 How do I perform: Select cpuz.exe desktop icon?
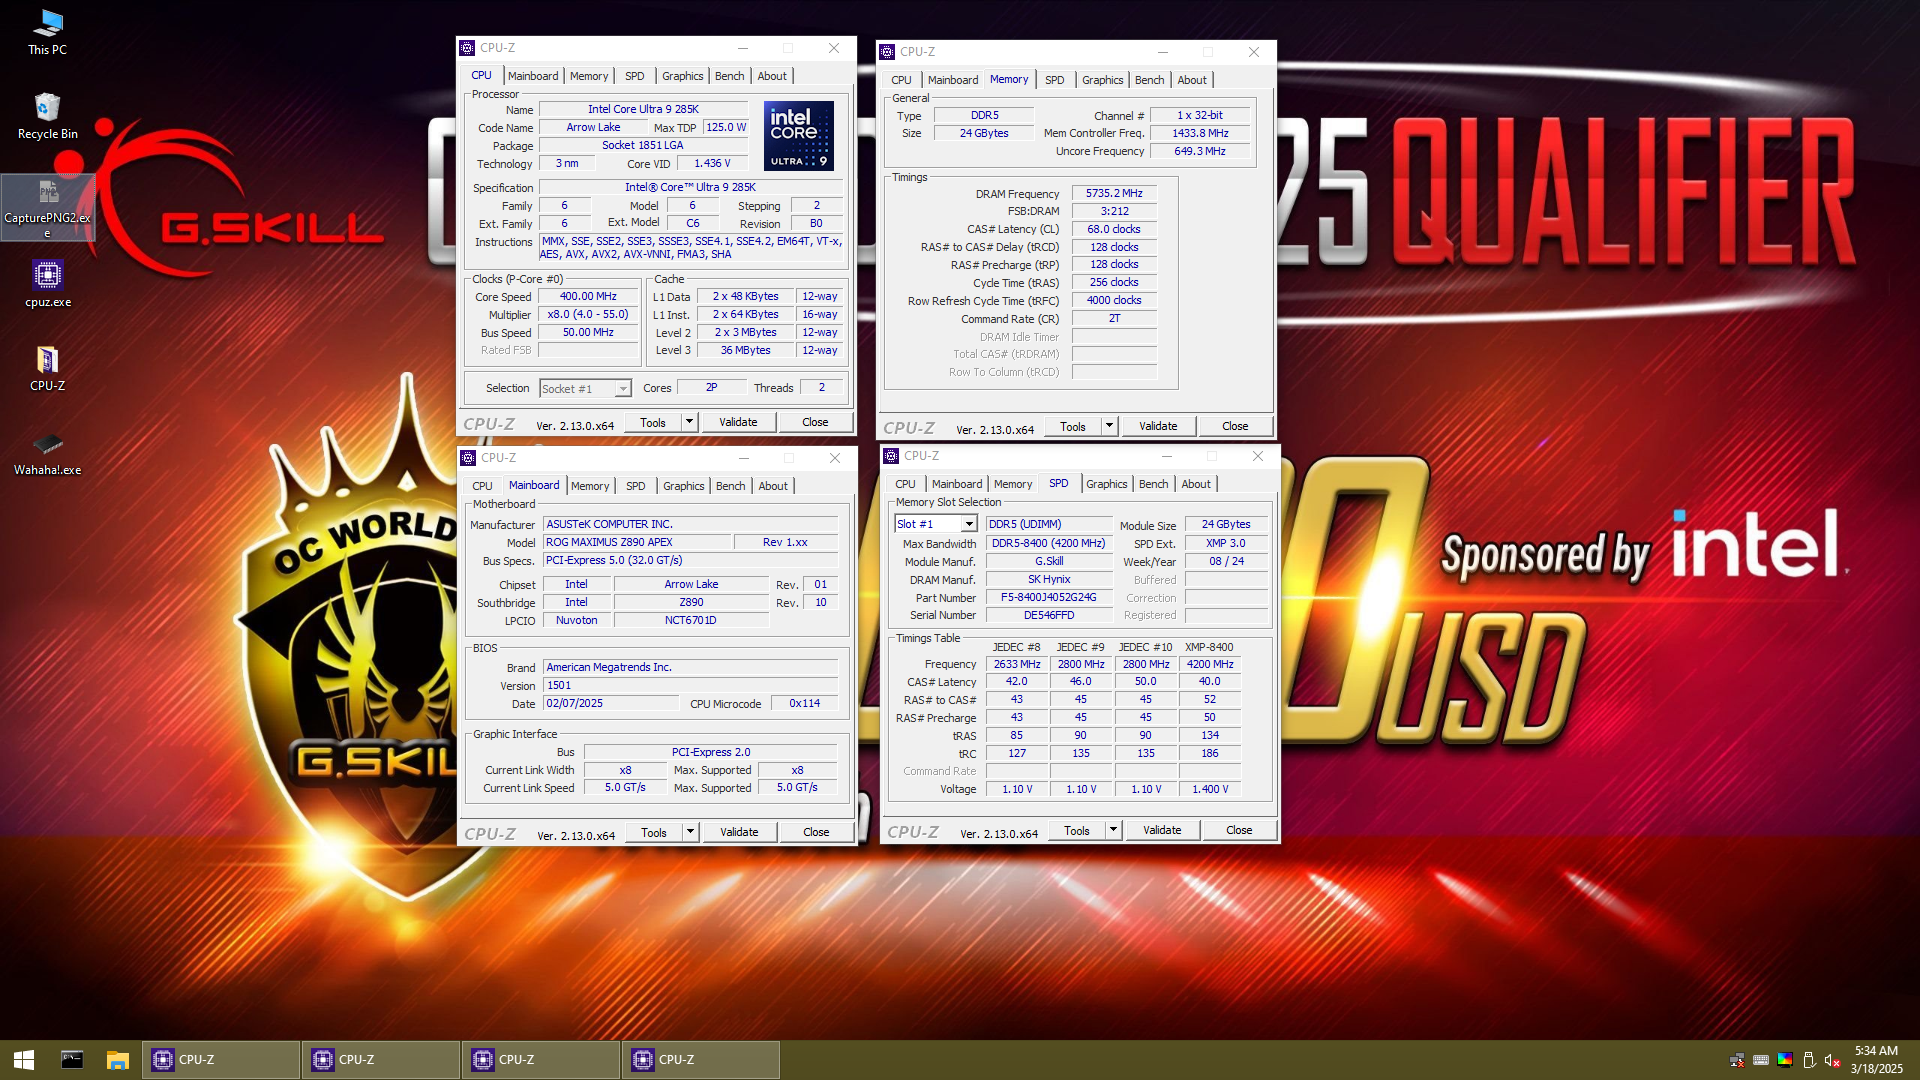point(47,284)
